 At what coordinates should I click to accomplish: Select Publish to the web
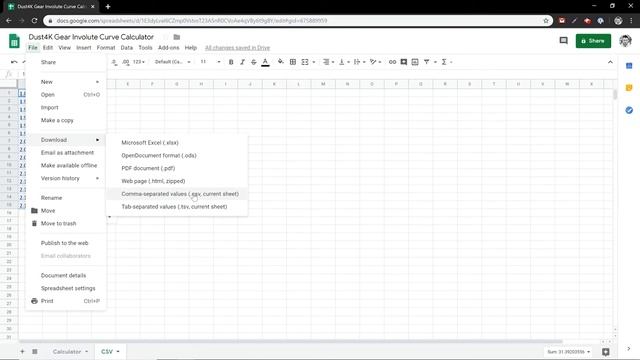click(x=65, y=243)
